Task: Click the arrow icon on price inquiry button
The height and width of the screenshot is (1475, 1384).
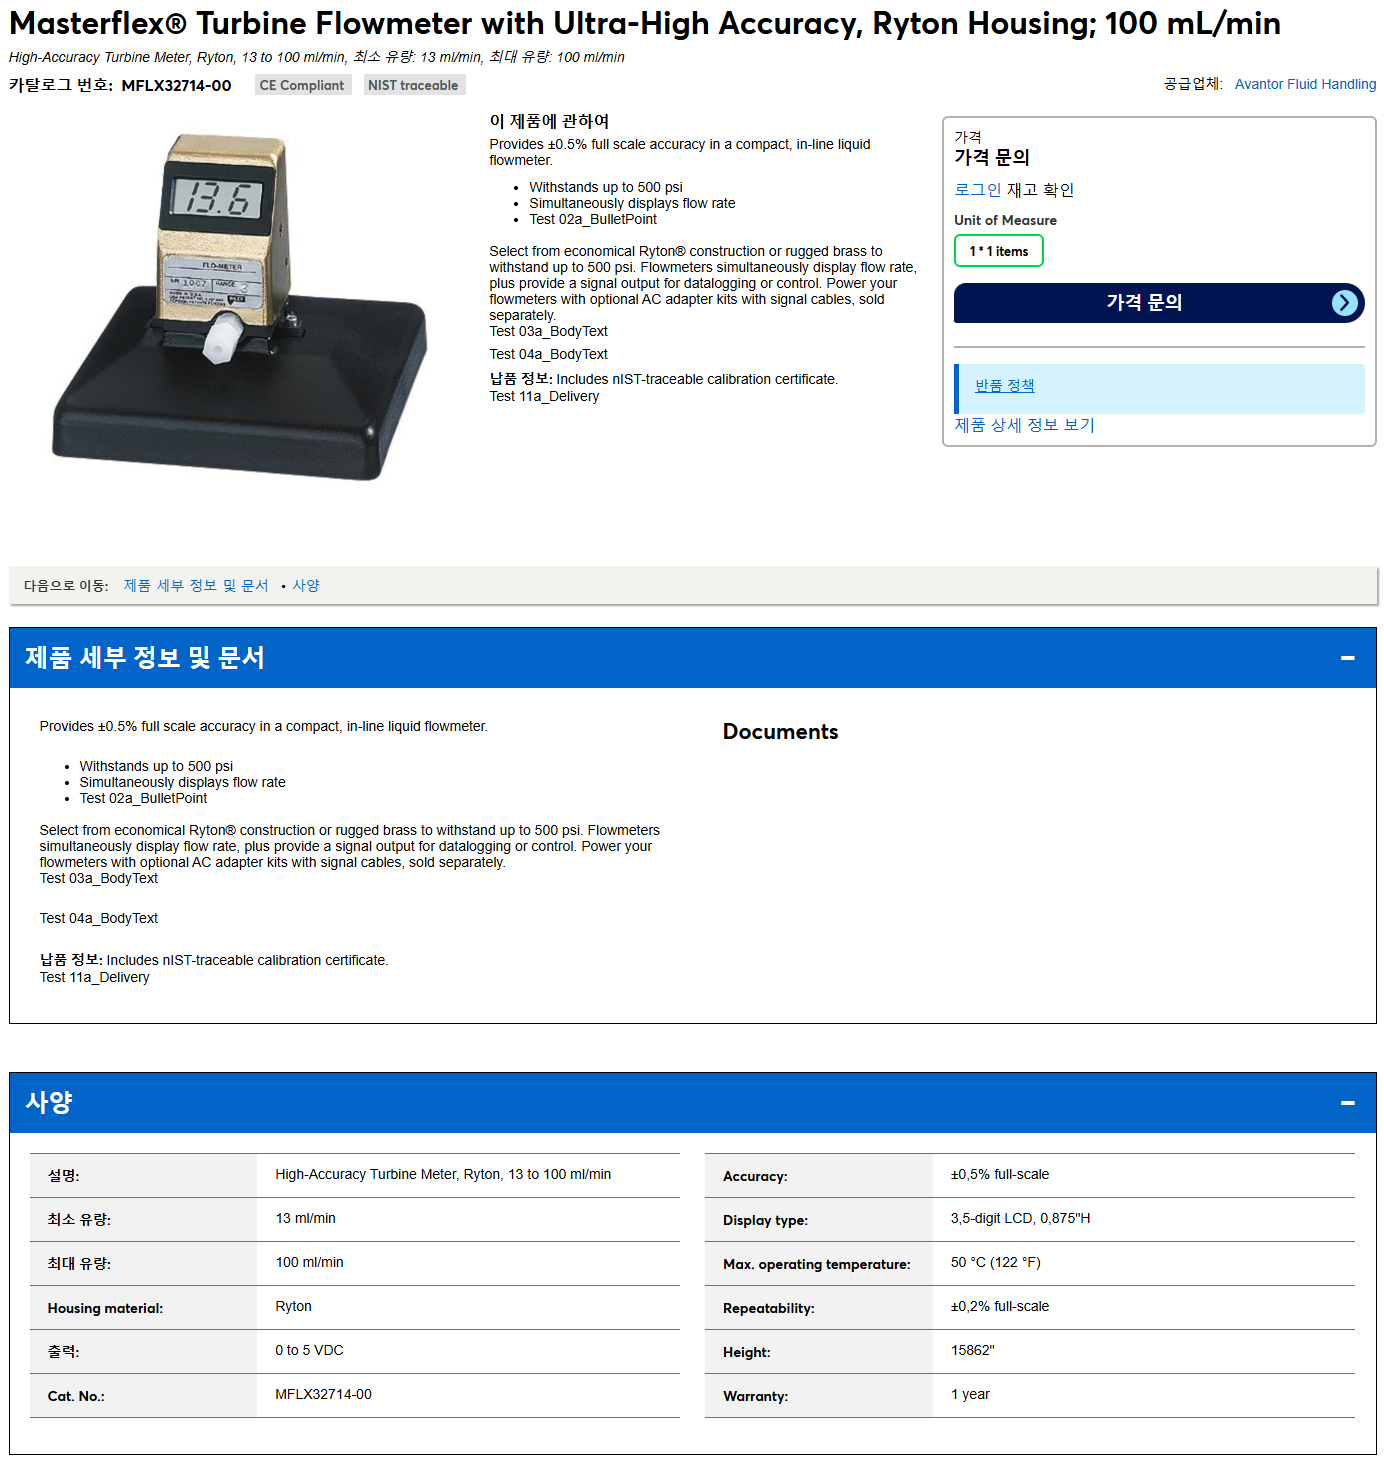Action: click(1345, 303)
